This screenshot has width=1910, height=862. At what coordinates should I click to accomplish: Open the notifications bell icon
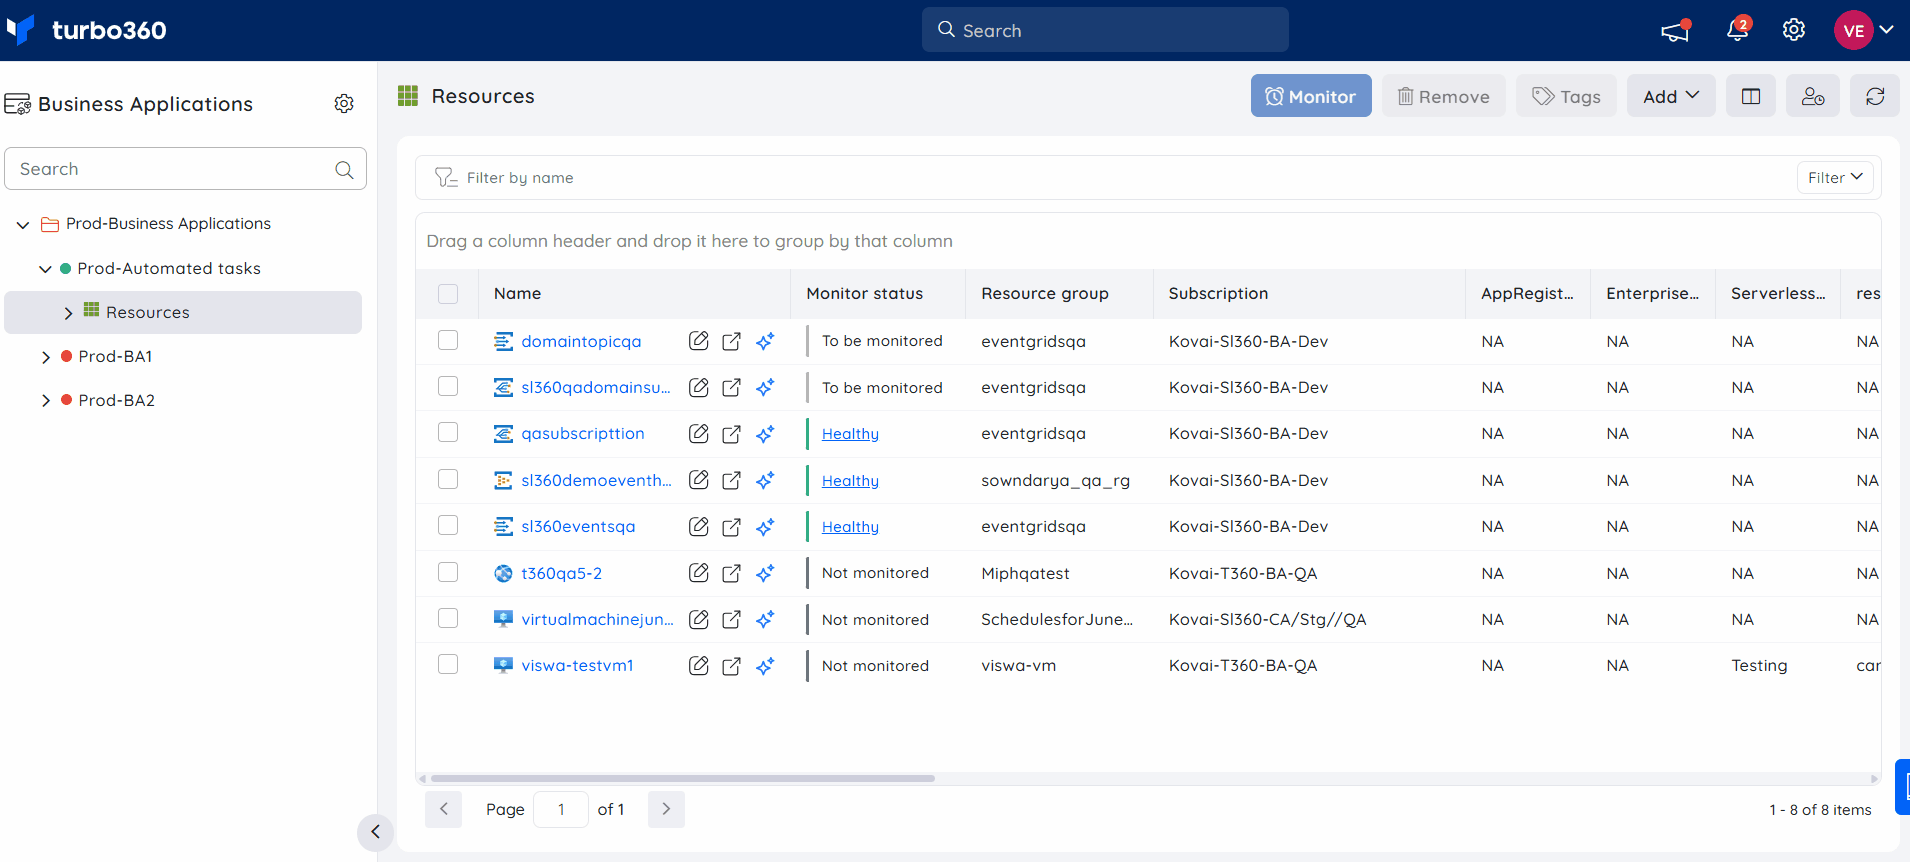coord(1738,30)
